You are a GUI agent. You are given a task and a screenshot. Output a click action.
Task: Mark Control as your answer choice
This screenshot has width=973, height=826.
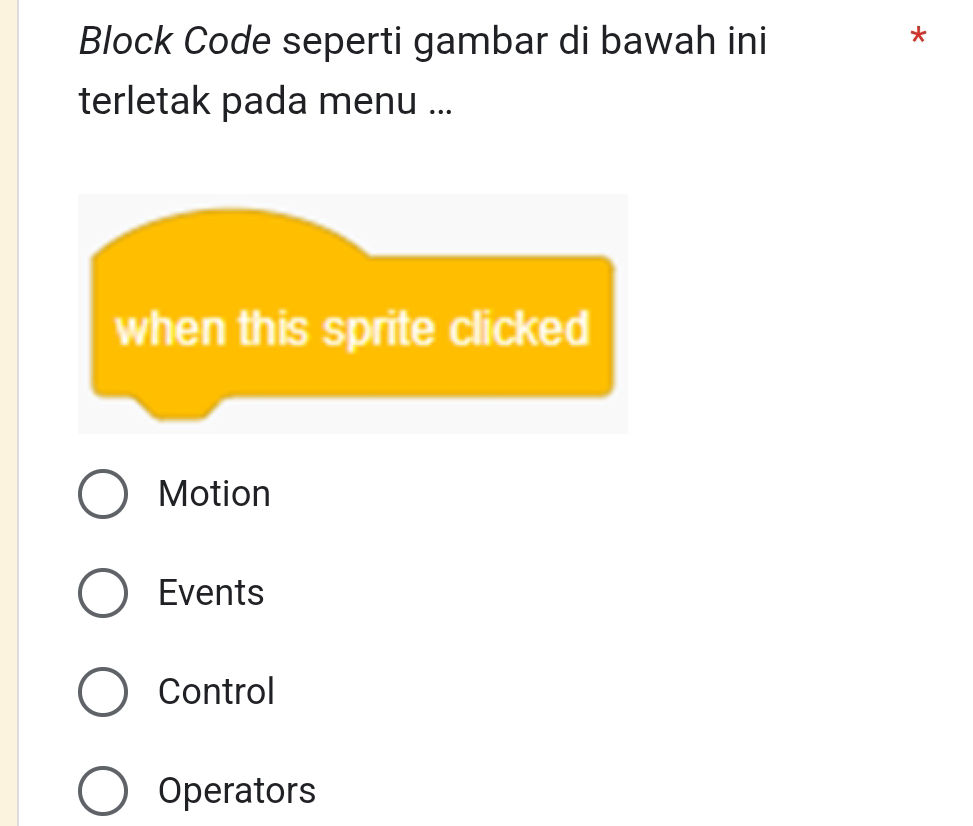tap(103, 691)
